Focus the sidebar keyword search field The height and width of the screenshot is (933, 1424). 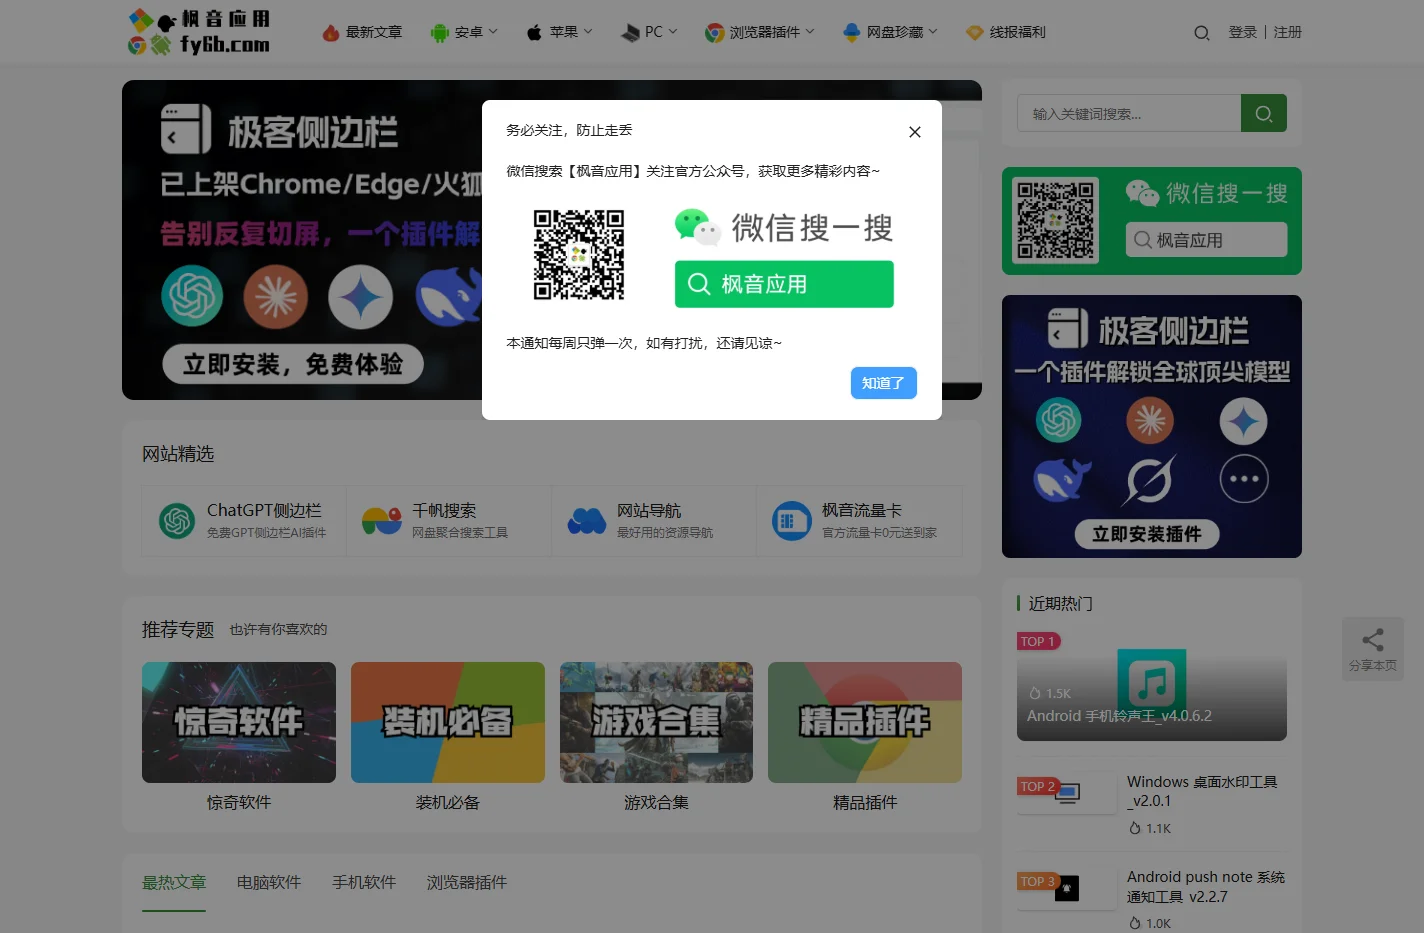[x=1129, y=113]
